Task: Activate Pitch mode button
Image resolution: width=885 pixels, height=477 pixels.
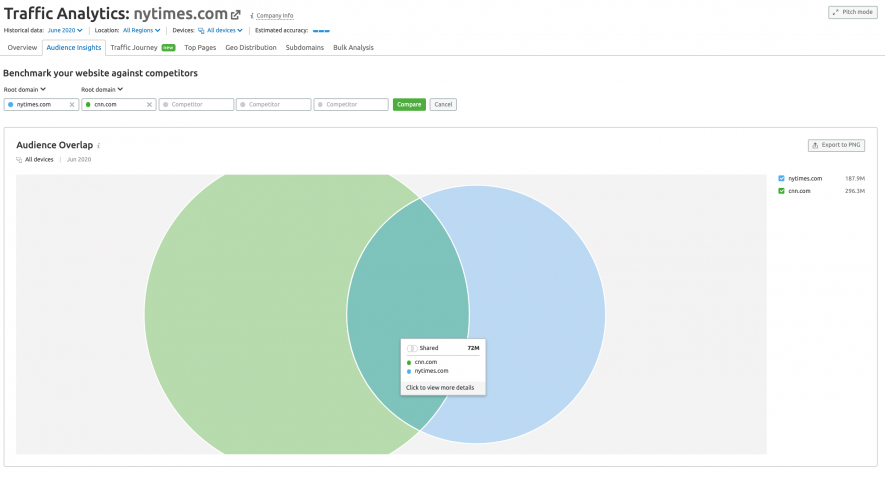Action: pyautogui.click(x=852, y=12)
